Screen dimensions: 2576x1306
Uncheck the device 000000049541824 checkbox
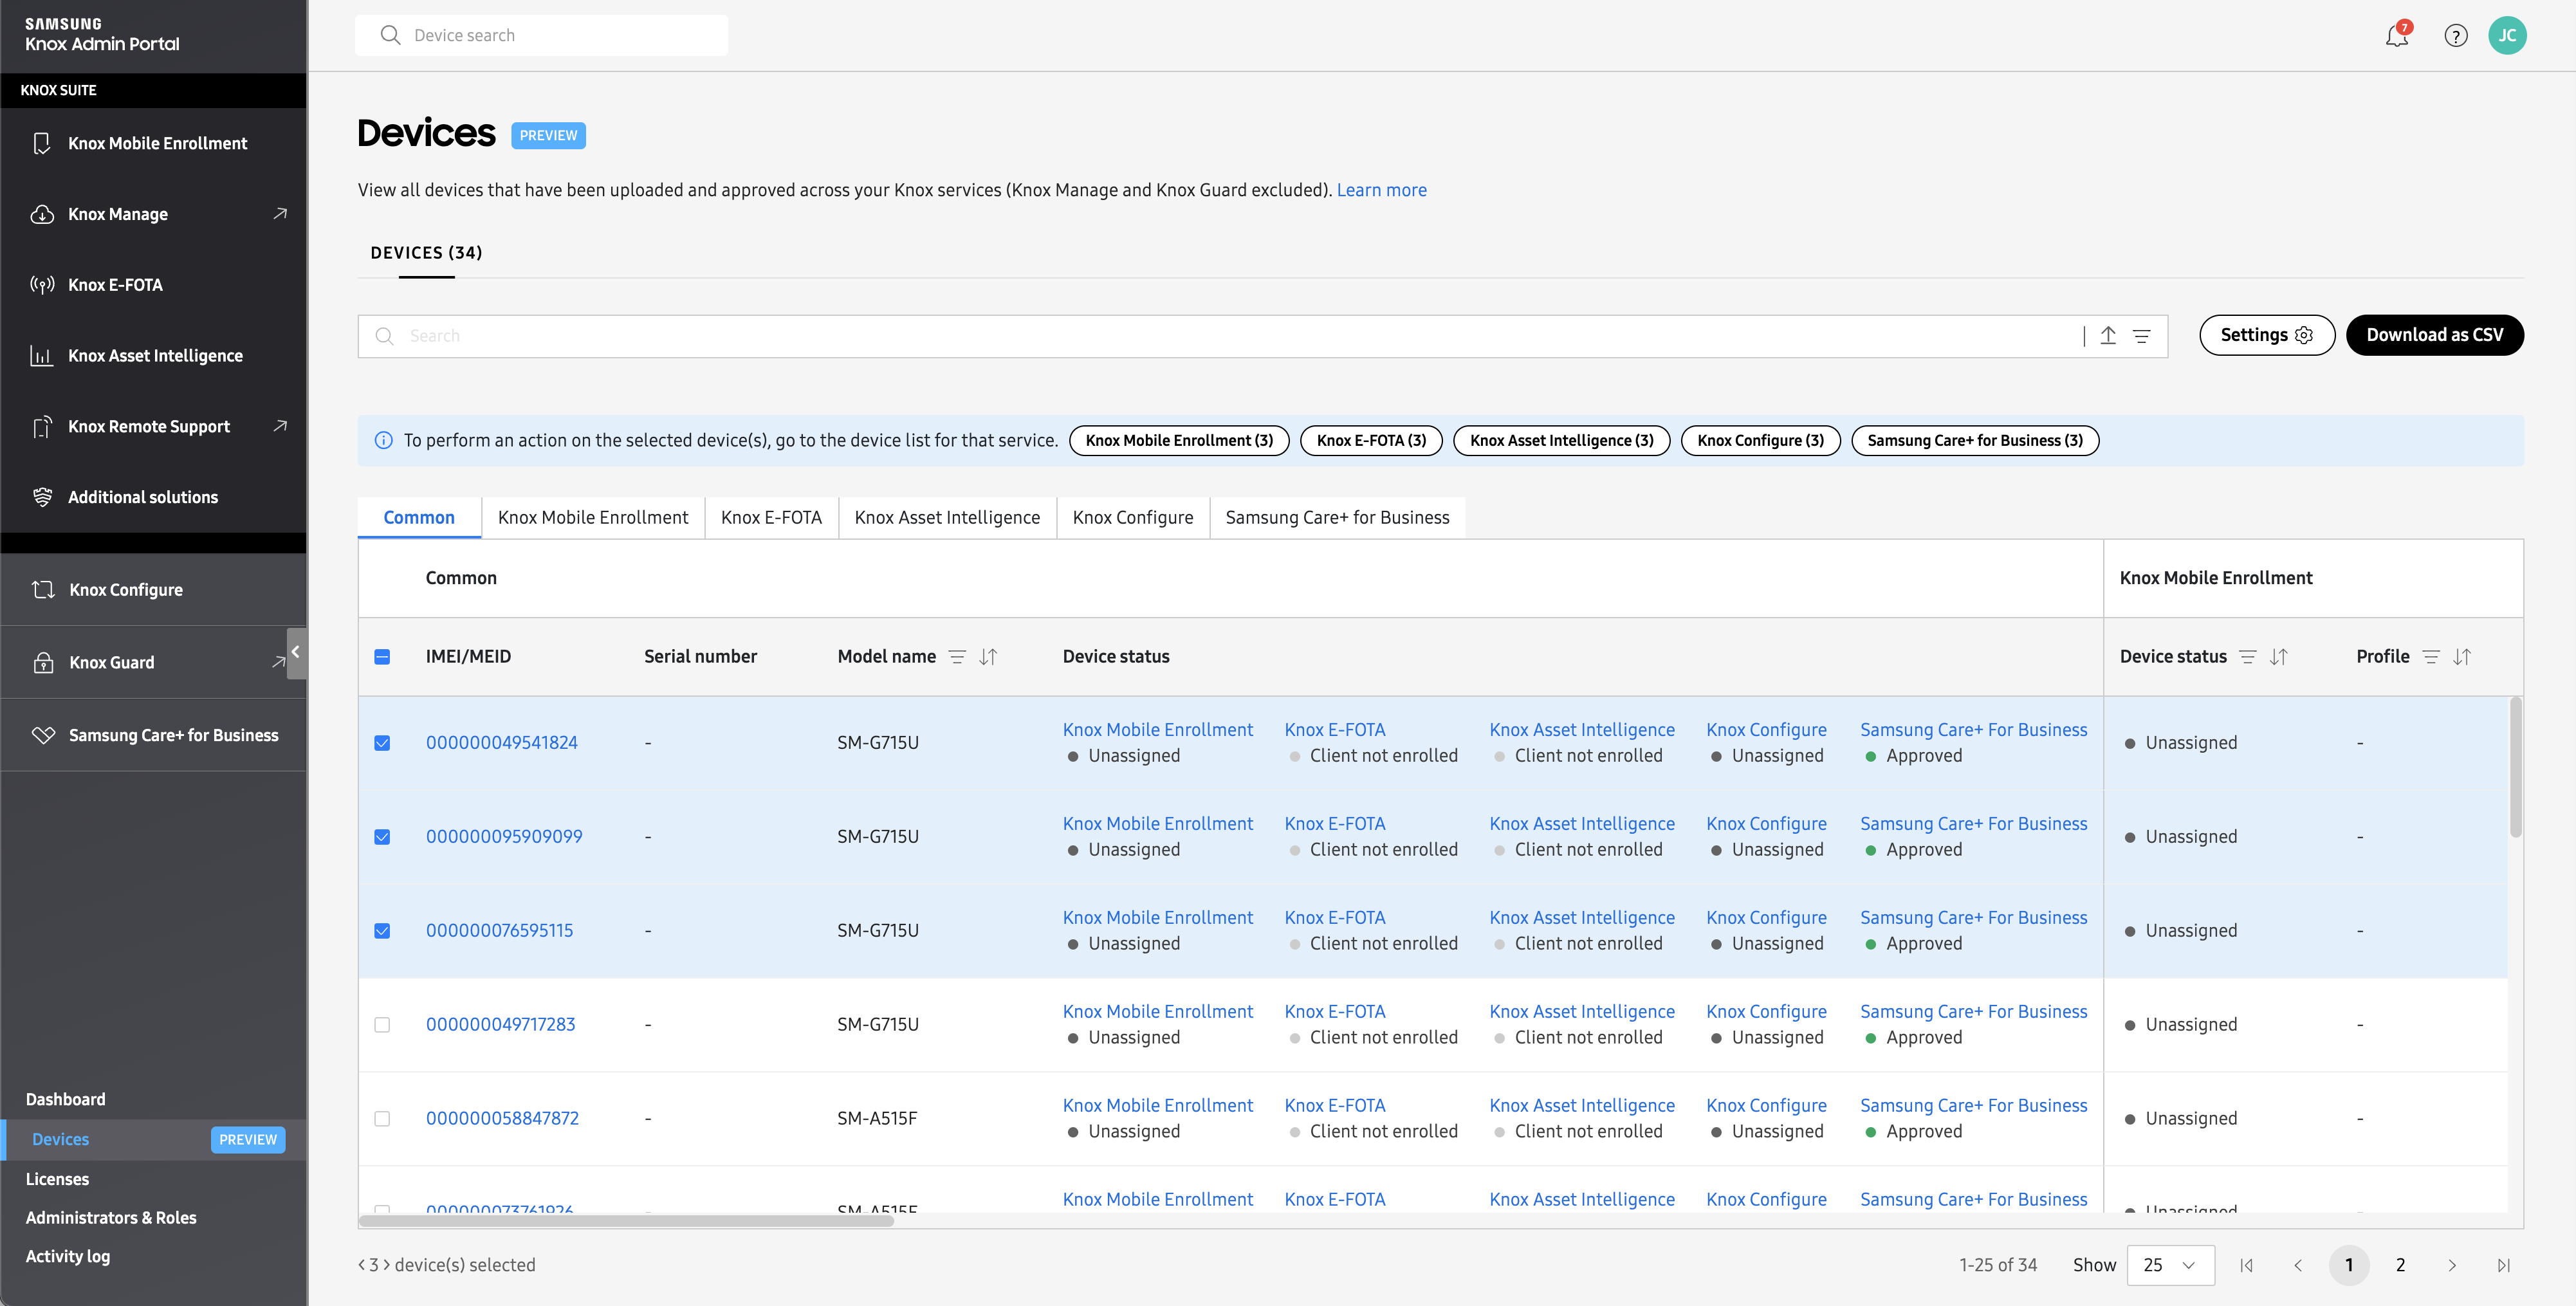pyautogui.click(x=382, y=743)
